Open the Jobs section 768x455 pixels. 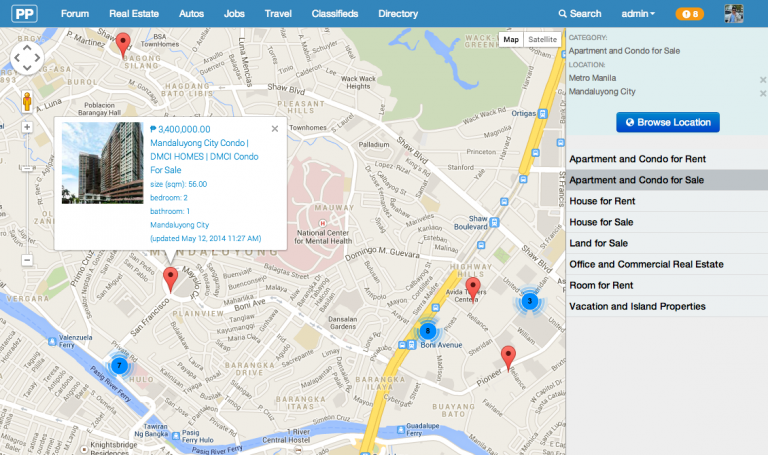(x=234, y=14)
